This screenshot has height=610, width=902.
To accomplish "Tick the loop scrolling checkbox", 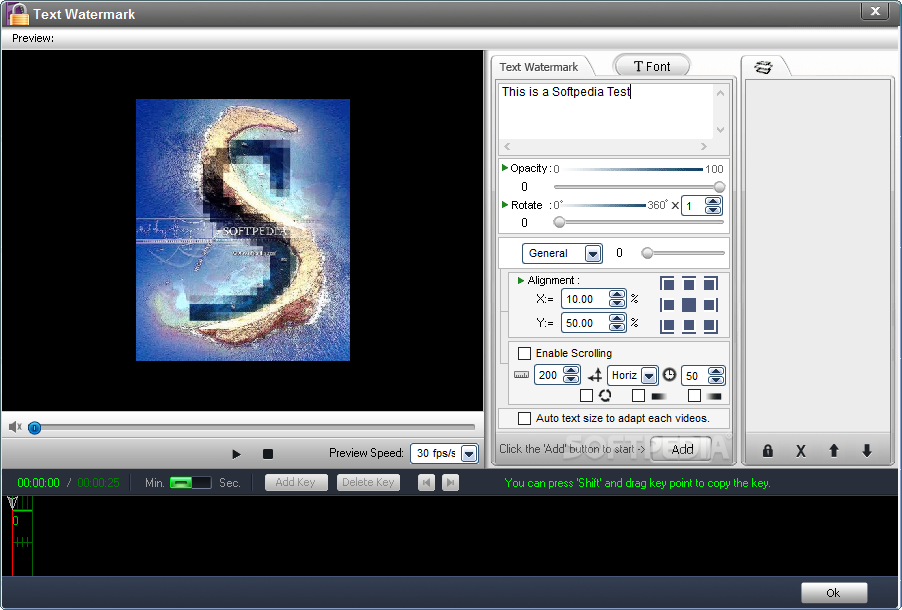I will [x=586, y=395].
